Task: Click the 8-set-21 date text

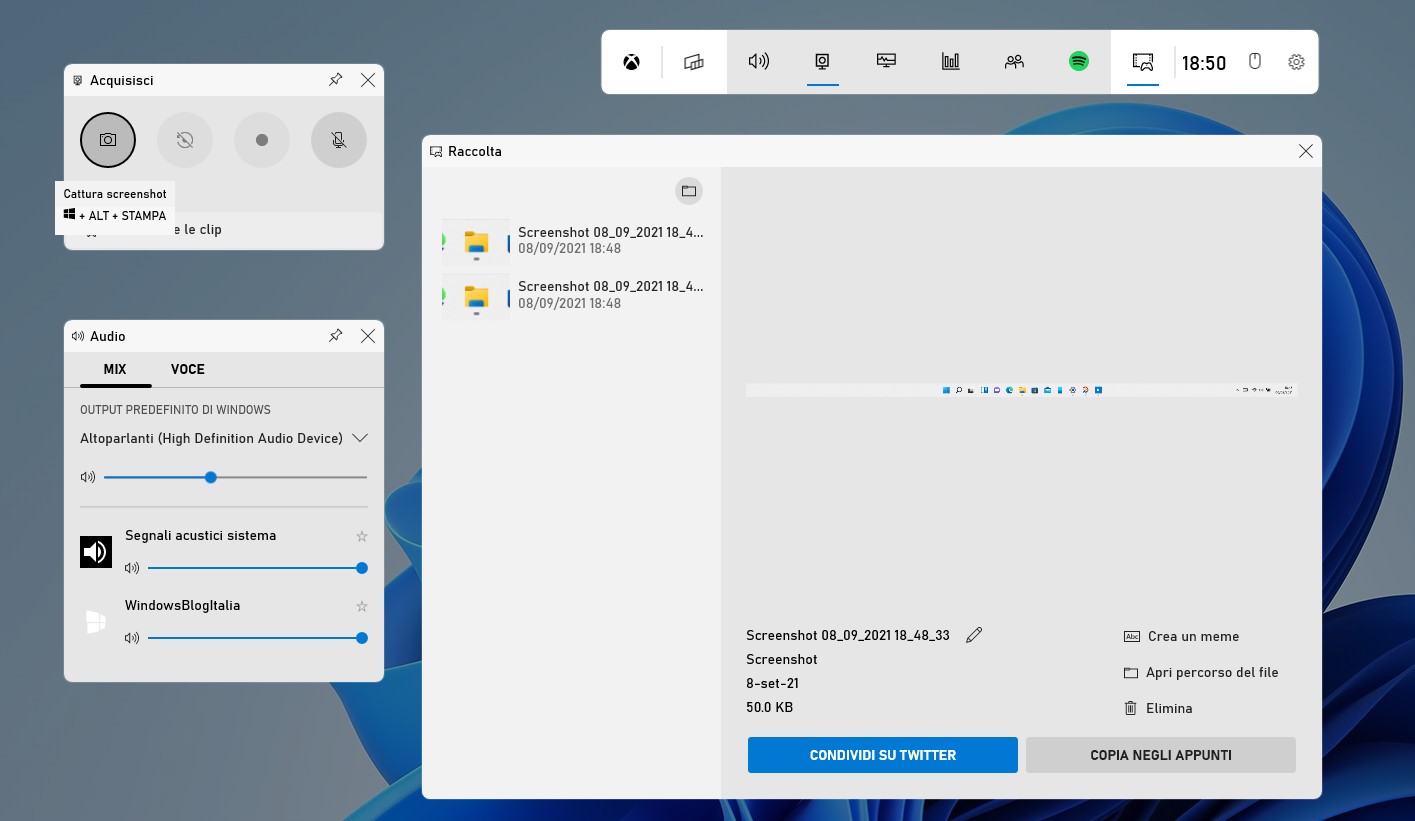Action: click(772, 683)
